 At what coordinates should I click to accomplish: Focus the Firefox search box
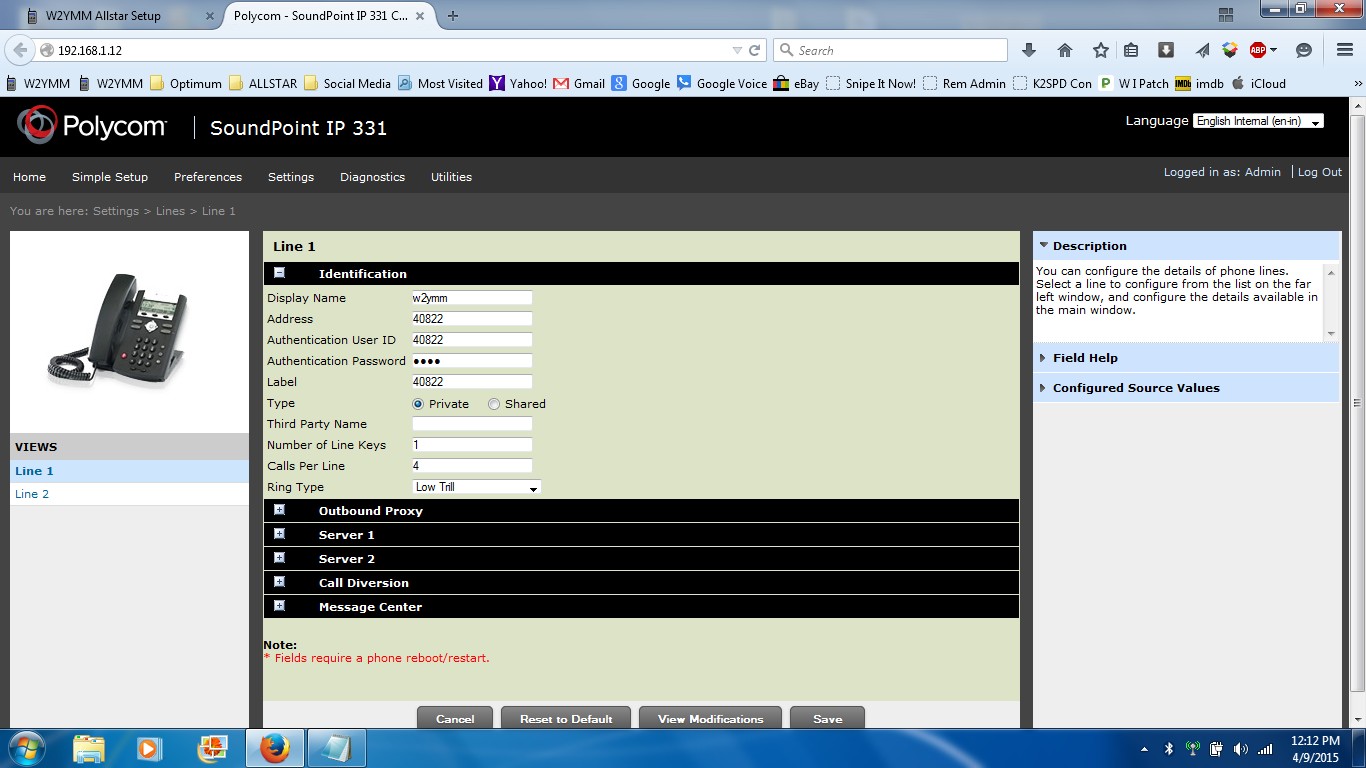(890, 50)
